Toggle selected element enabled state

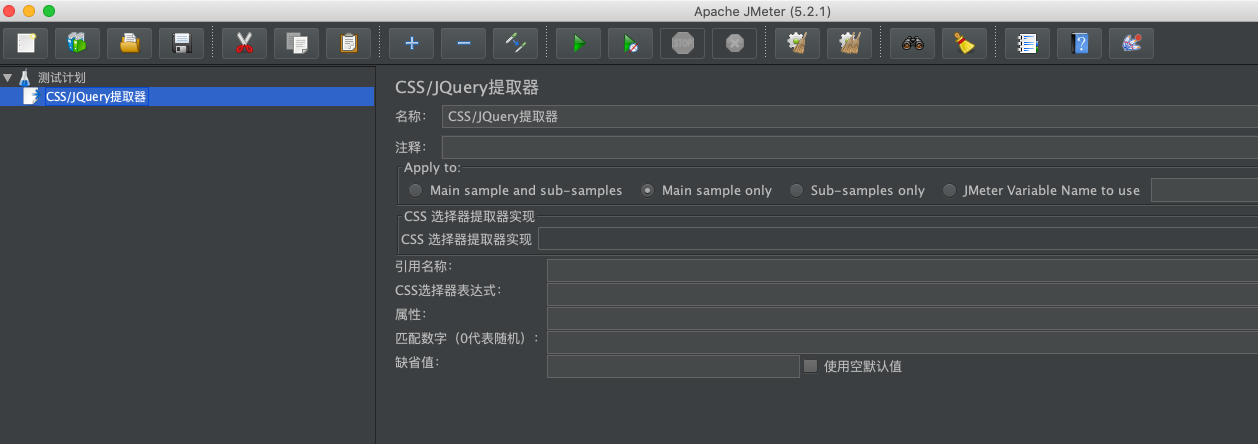tap(515, 43)
